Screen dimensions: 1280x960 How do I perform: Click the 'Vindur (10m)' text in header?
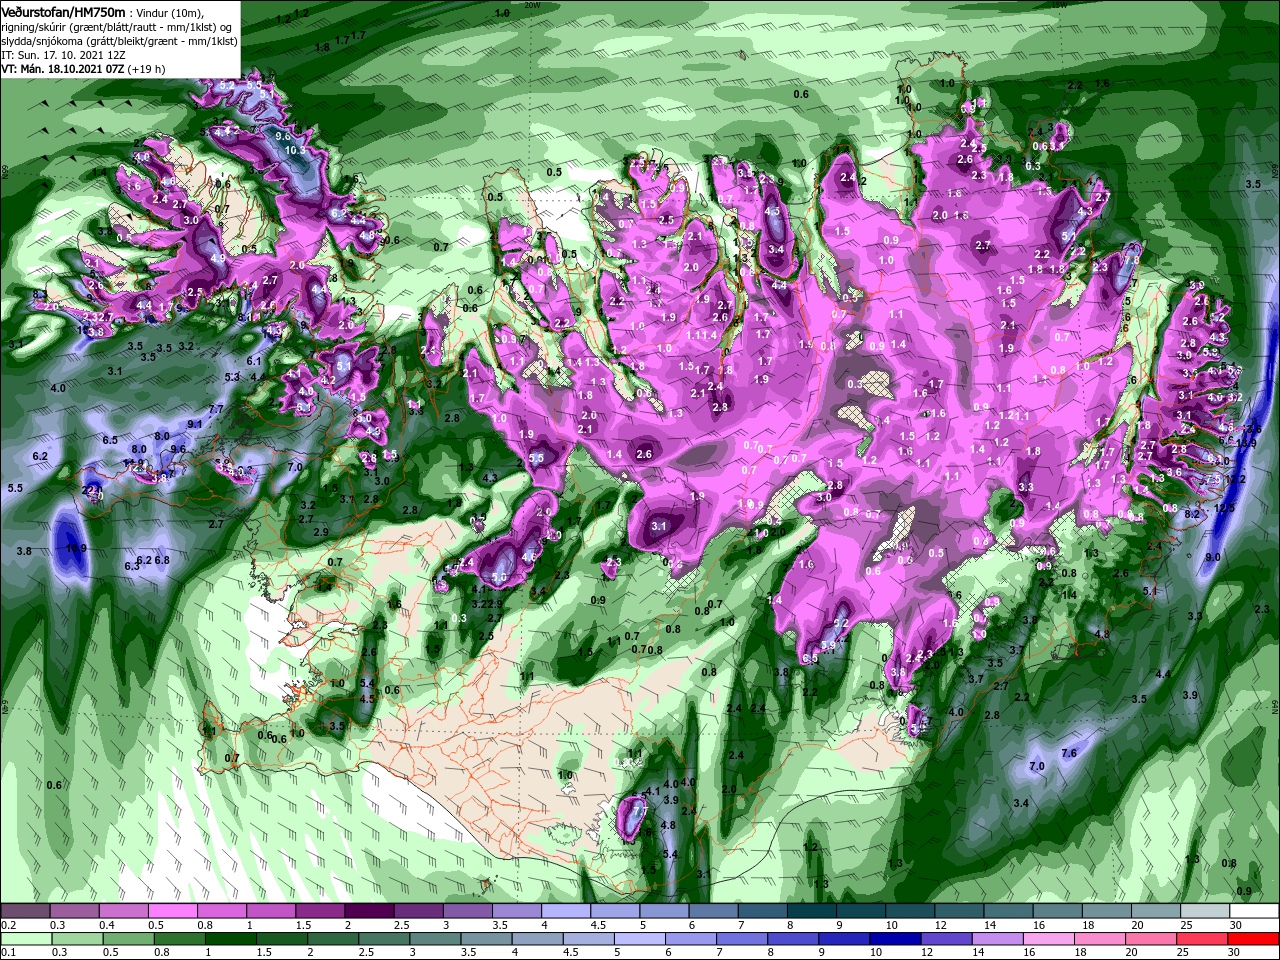[170, 11]
